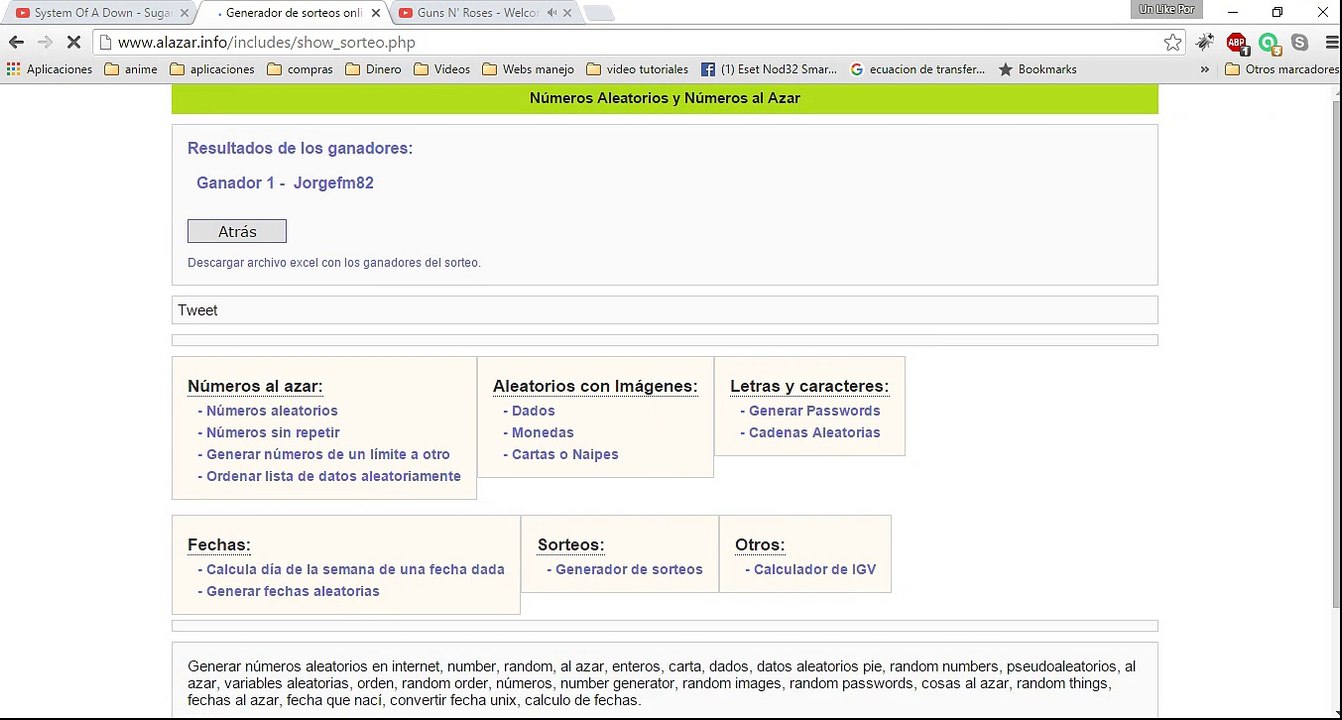The height and width of the screenshot is (720, 1342).
Task: Click the browser forward arrow
Action: tap(45, 42)
